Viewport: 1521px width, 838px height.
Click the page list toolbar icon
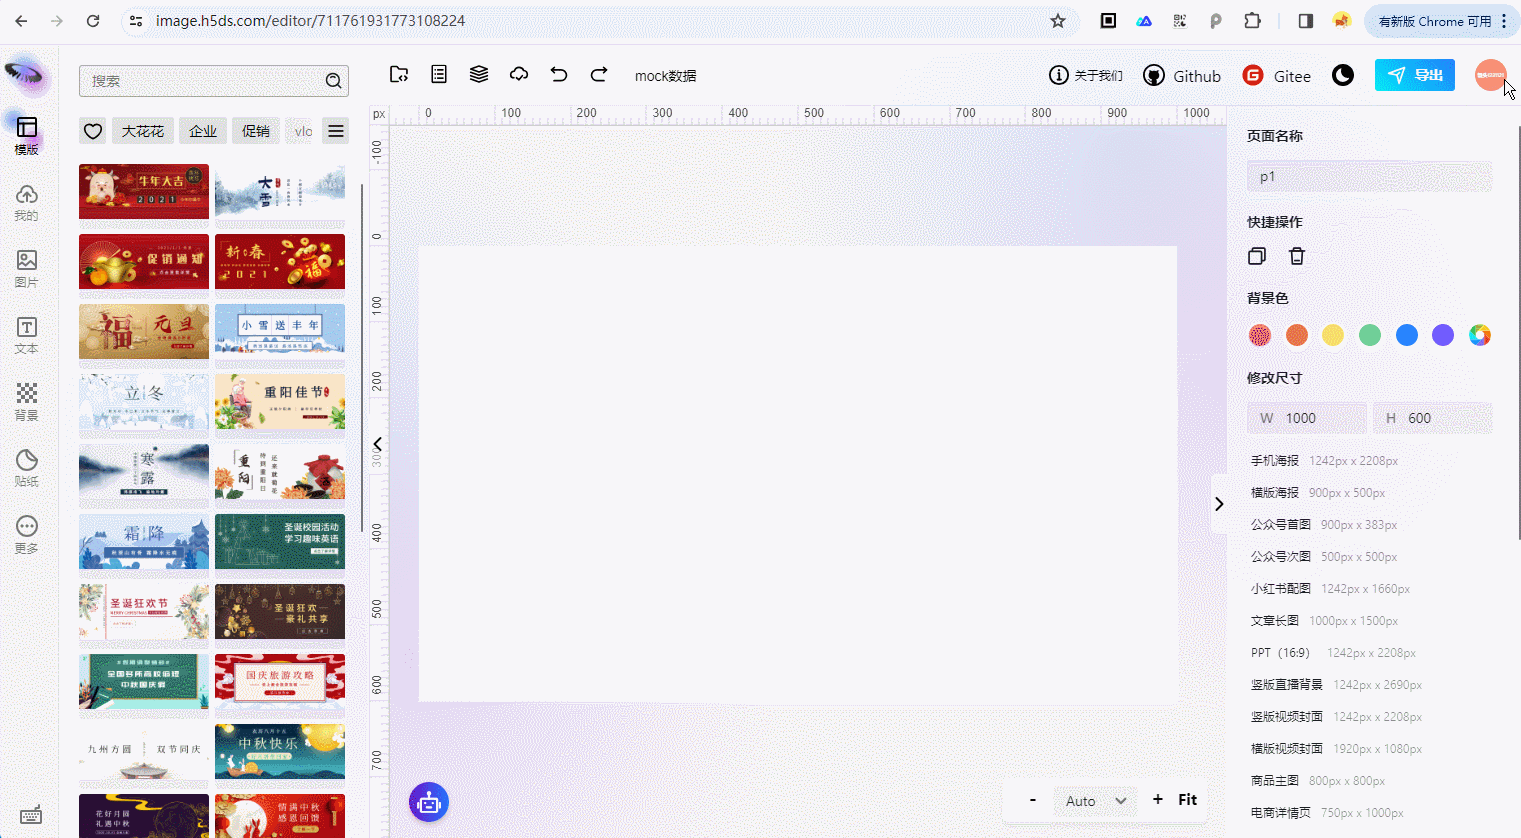tap(439, 75)
